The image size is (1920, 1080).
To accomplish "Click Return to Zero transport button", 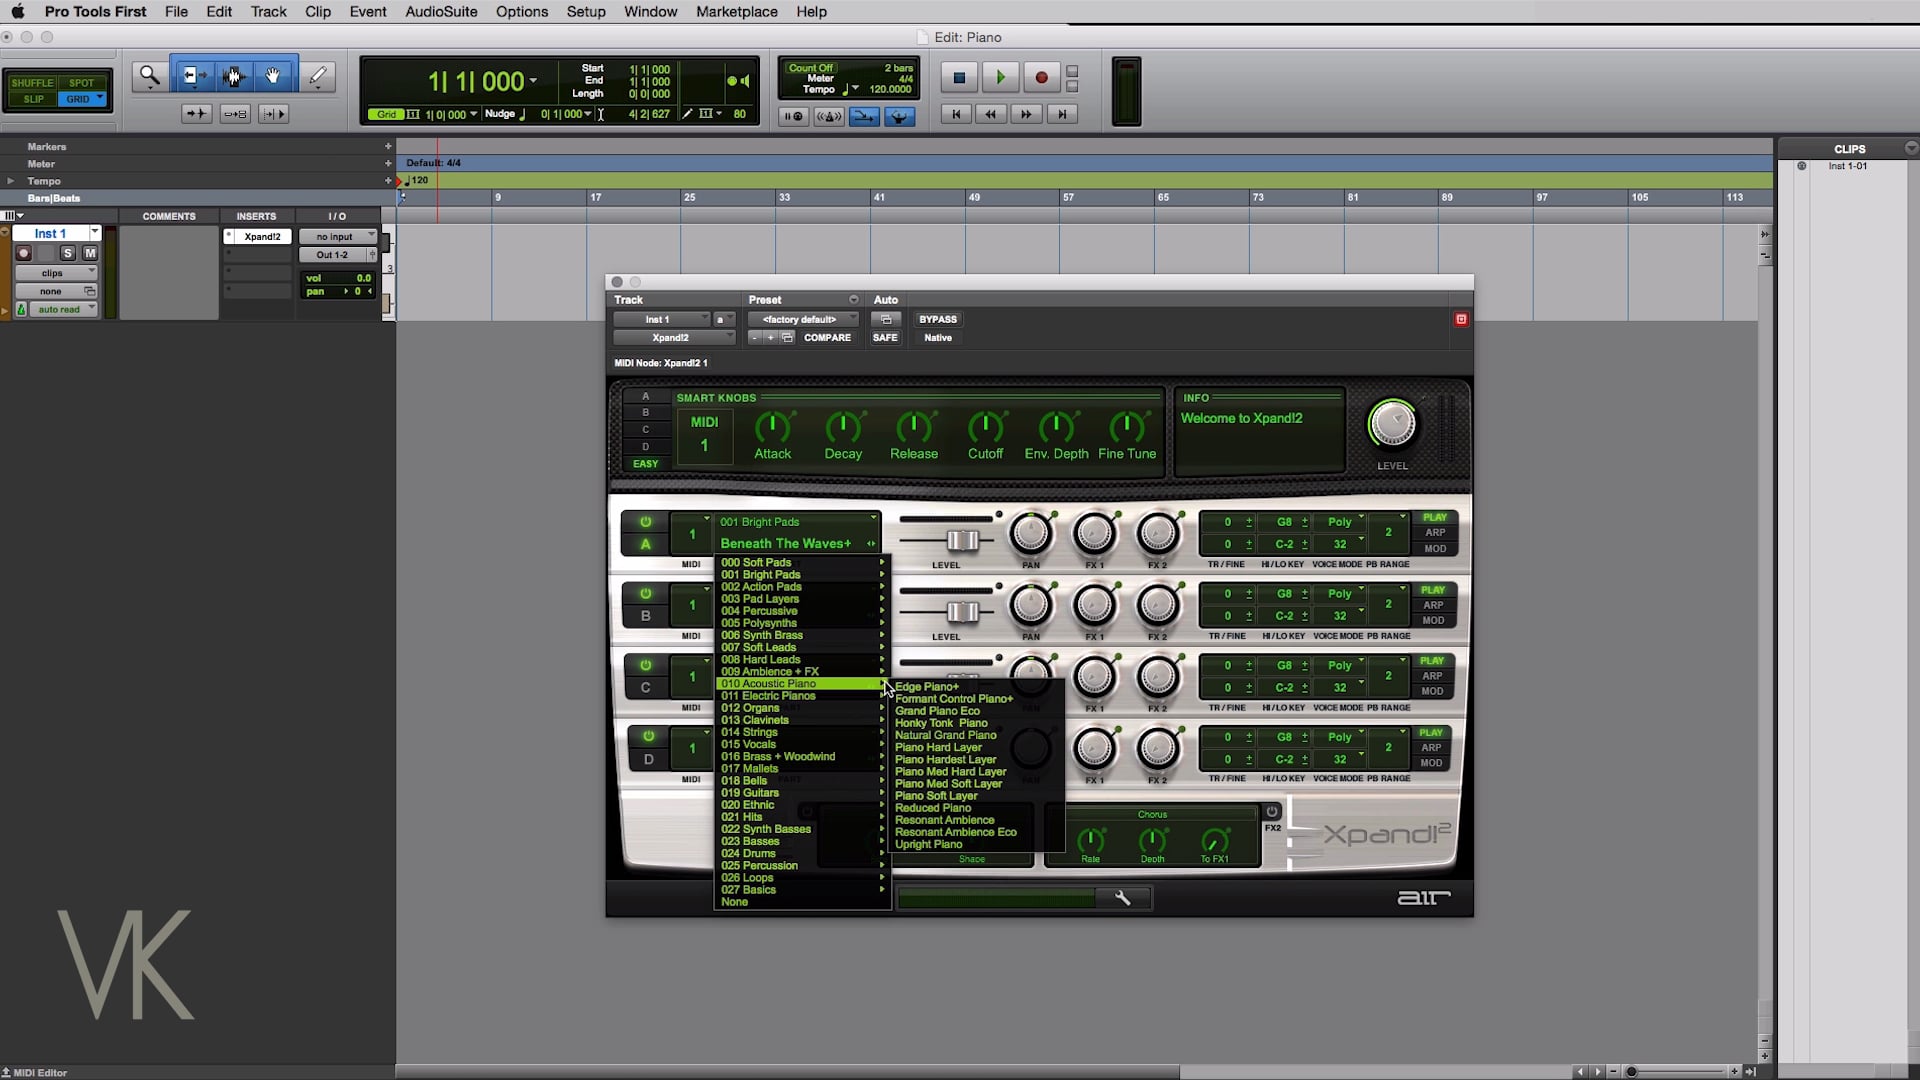I will tap(956, 114).
